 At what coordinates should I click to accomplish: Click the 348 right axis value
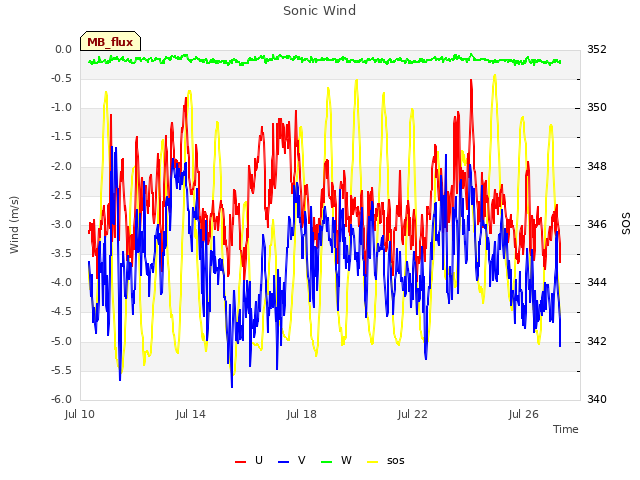(597, 166)
